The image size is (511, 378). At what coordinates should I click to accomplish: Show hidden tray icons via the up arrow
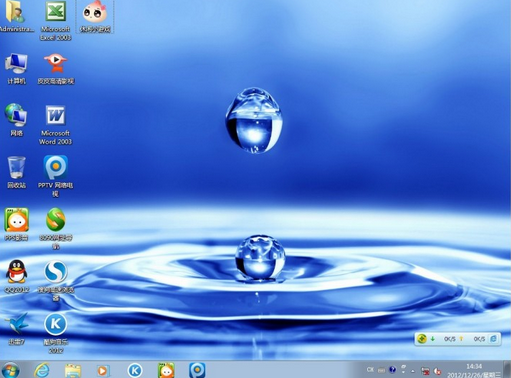point(413,371)
